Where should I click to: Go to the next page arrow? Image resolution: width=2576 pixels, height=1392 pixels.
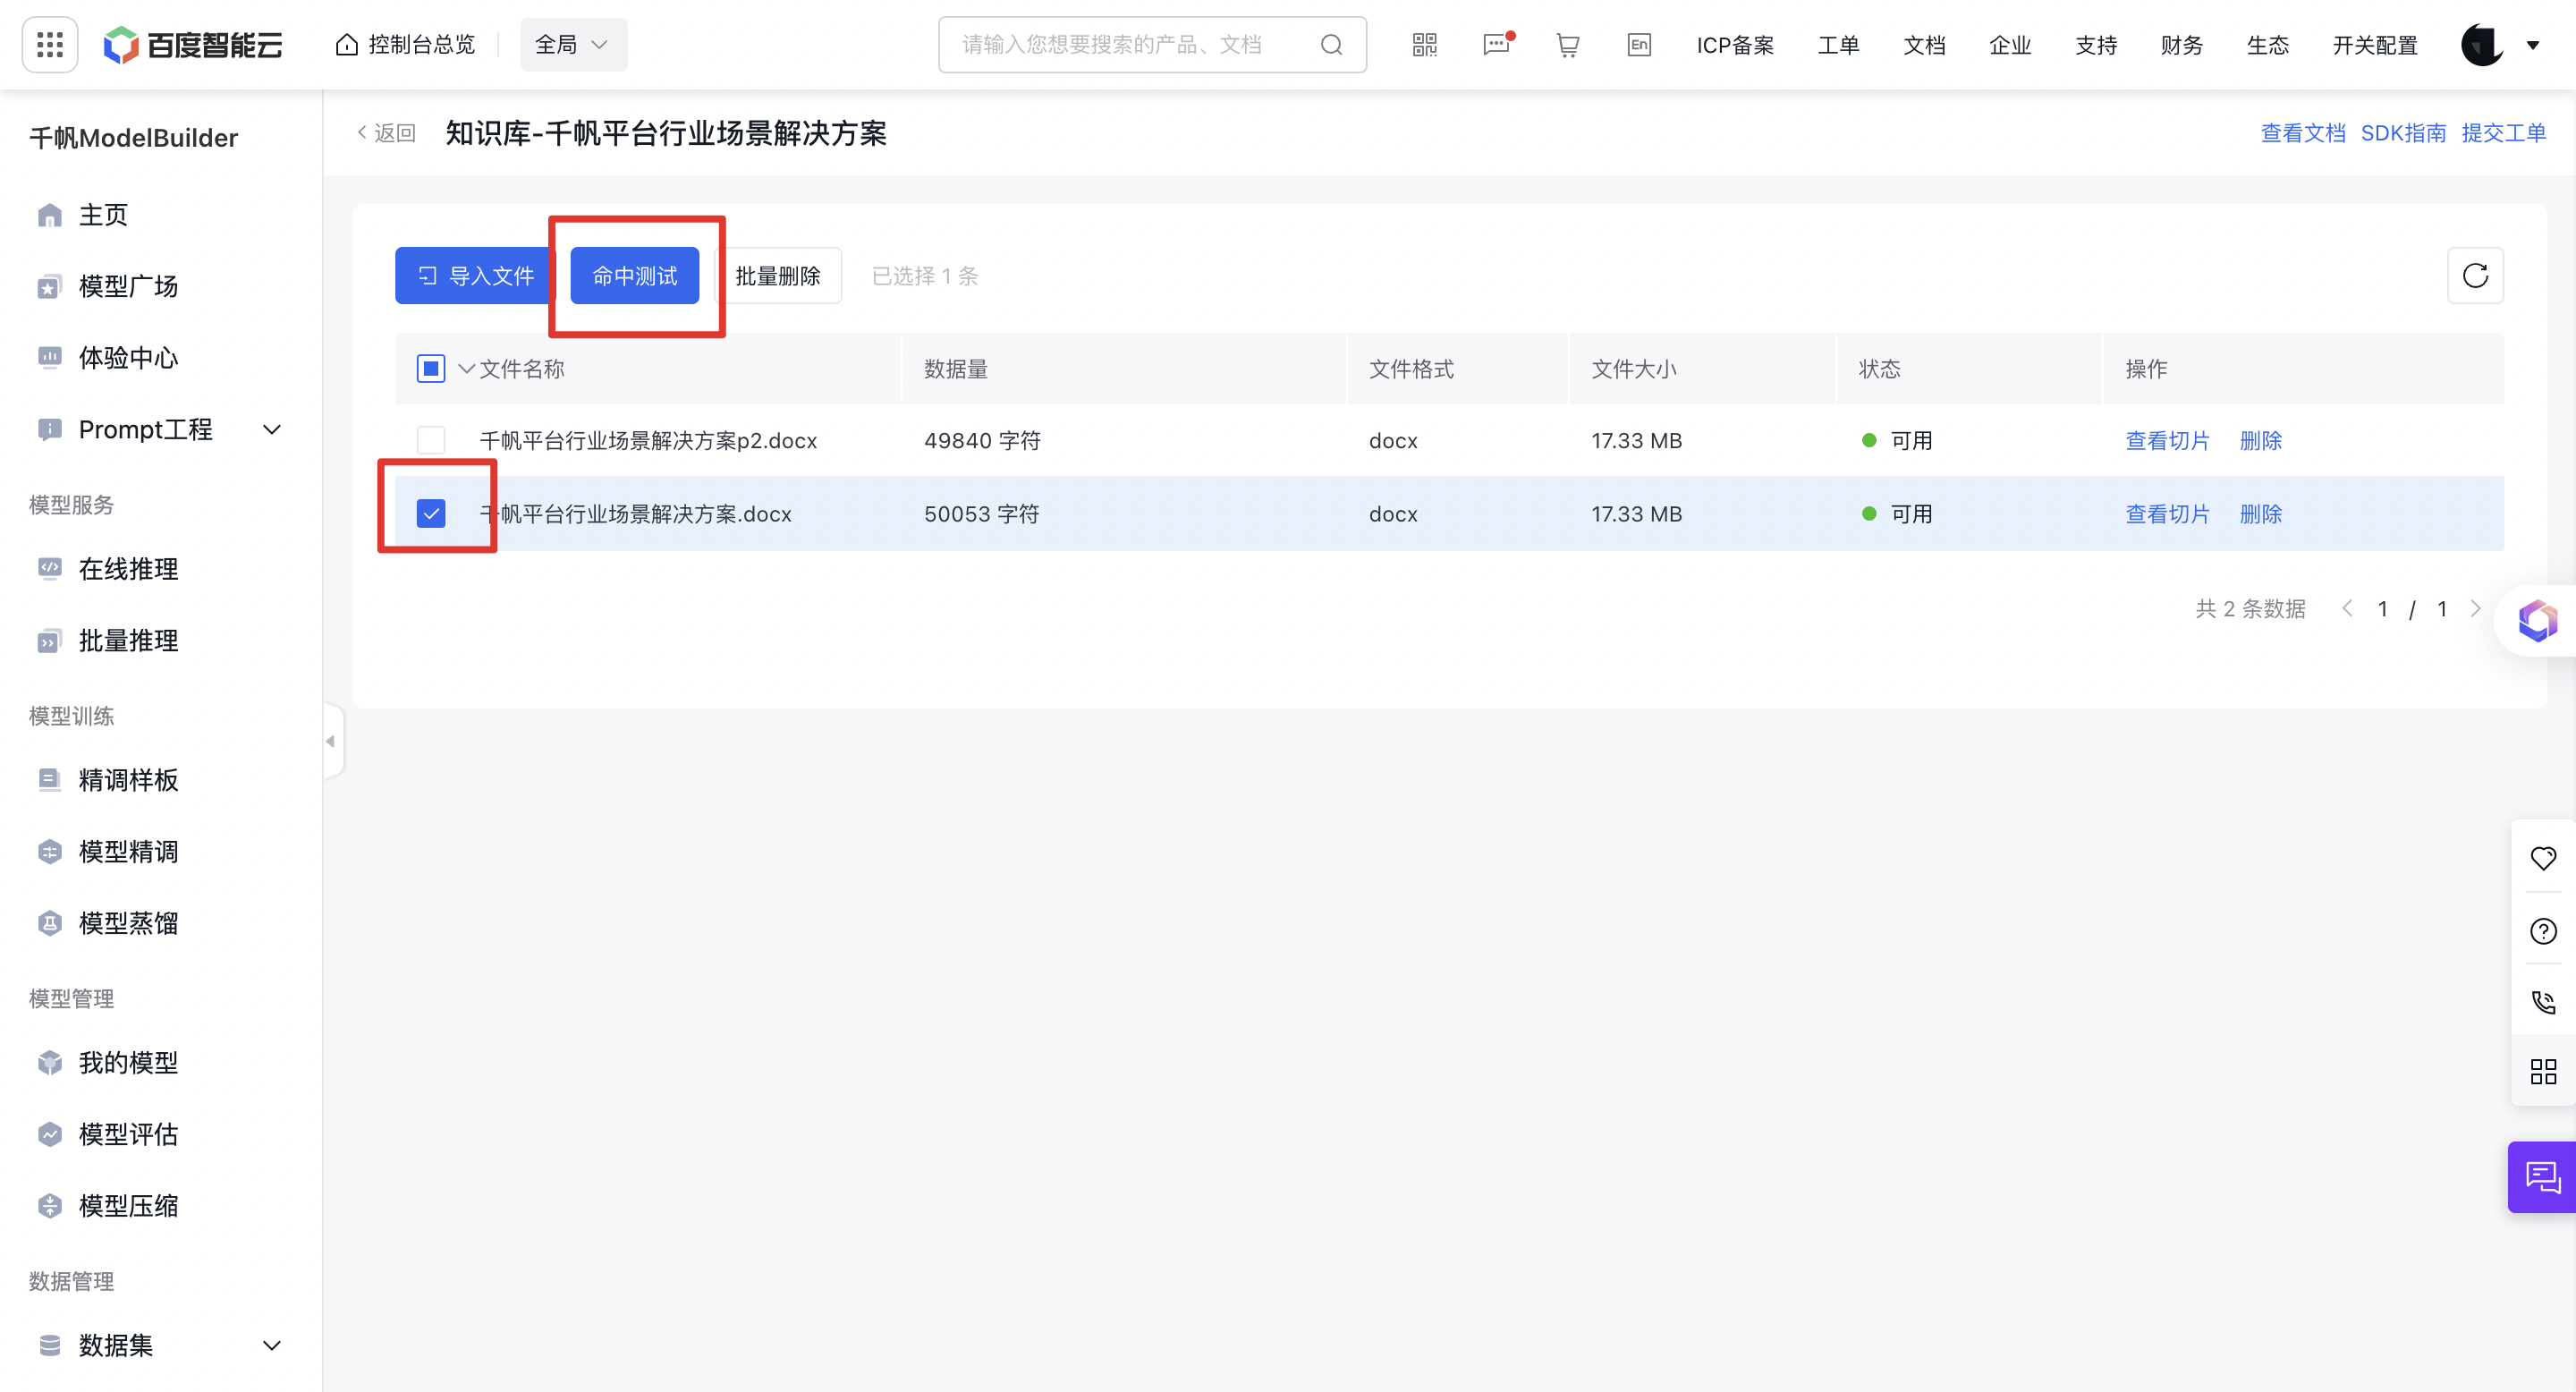click(2475, 609)
